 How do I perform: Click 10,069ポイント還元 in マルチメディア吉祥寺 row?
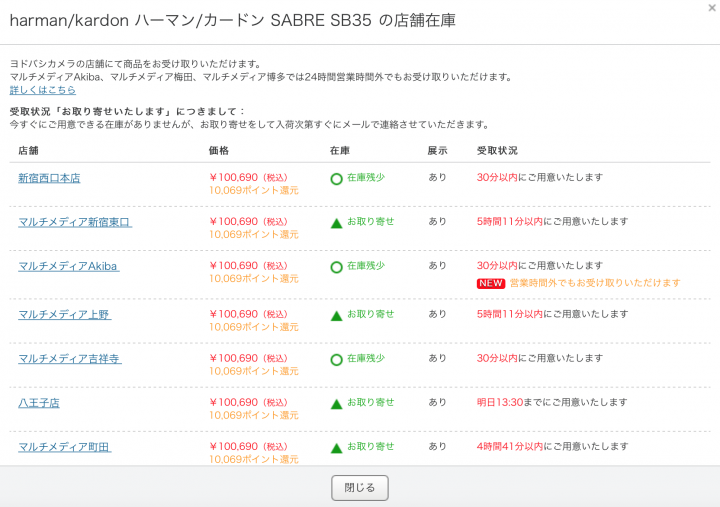pos(254,371)
